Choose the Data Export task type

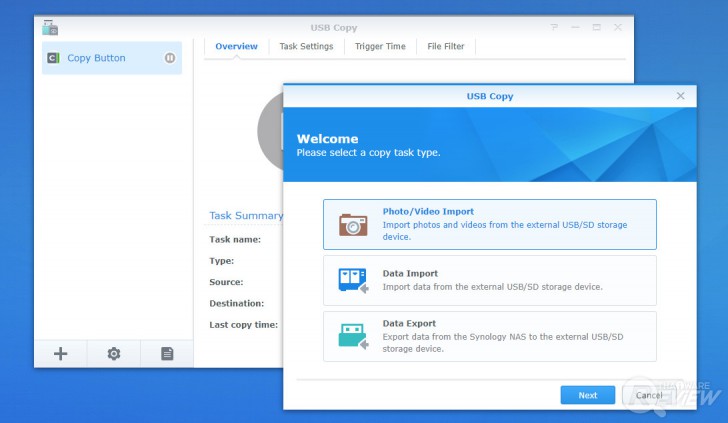pyautogui.click(x=490, y=336)
